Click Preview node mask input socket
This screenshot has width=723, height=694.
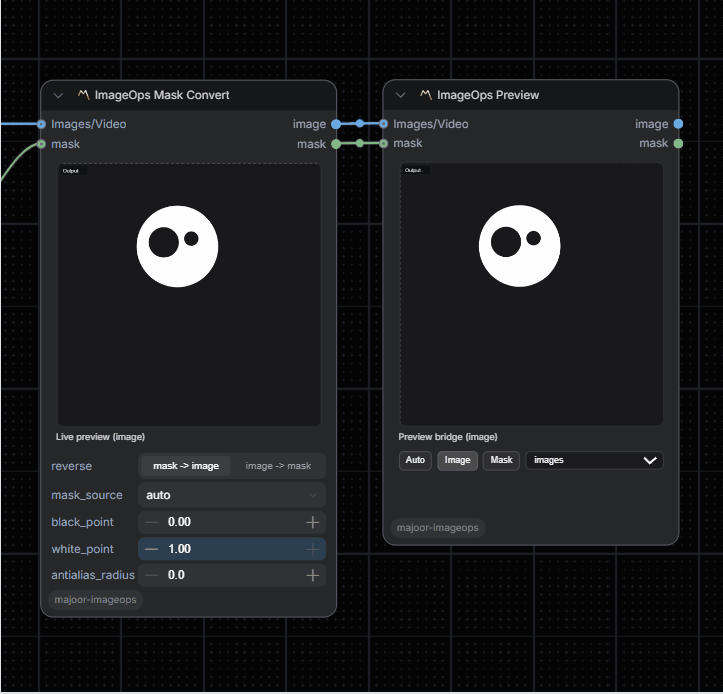click(384, 143)
